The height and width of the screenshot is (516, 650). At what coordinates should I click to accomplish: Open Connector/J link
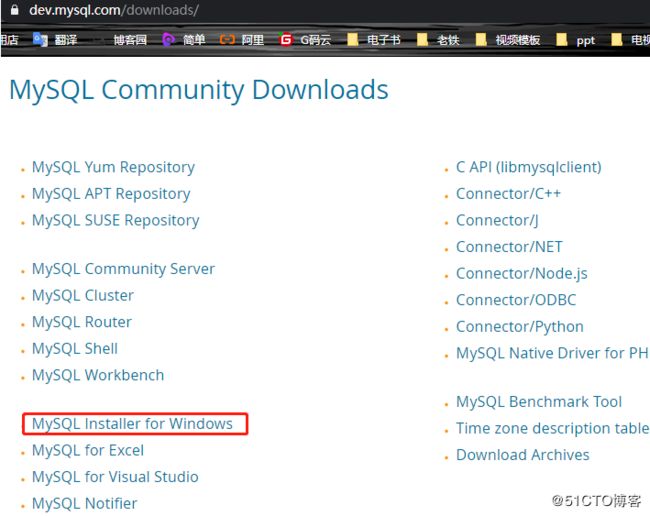click(x=497, y=220)
